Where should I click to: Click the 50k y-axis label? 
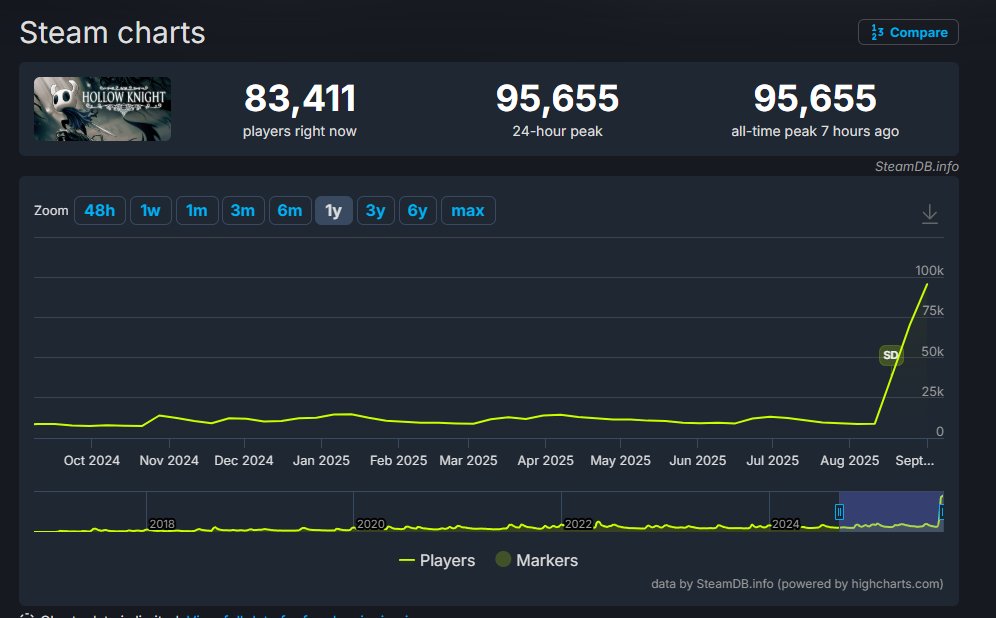coord(932,351)
